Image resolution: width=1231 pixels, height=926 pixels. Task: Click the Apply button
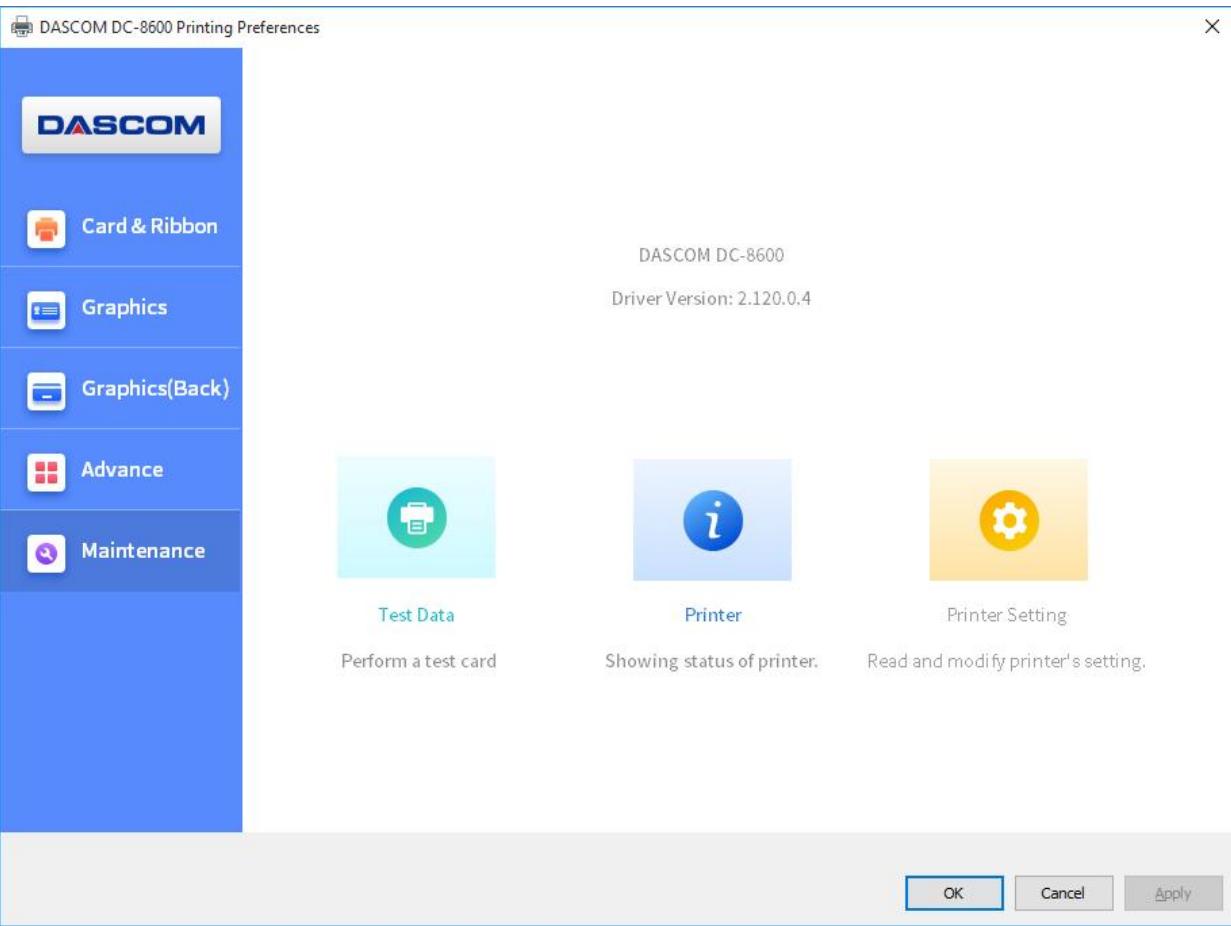(1173, 893)
